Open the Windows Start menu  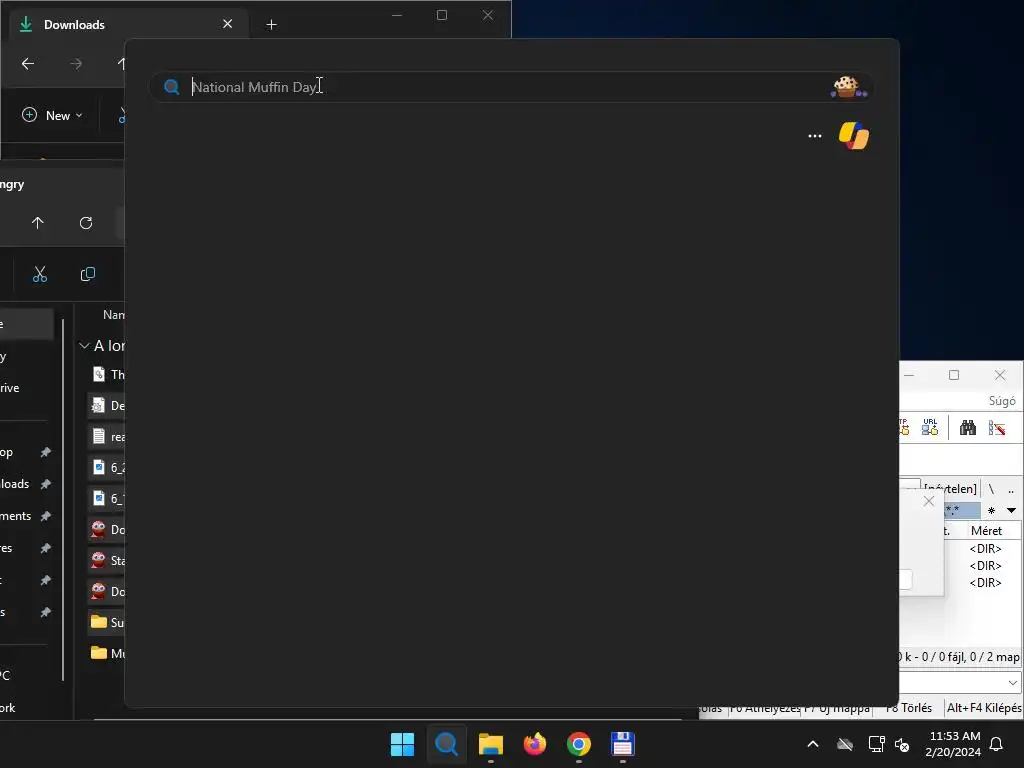402,744
